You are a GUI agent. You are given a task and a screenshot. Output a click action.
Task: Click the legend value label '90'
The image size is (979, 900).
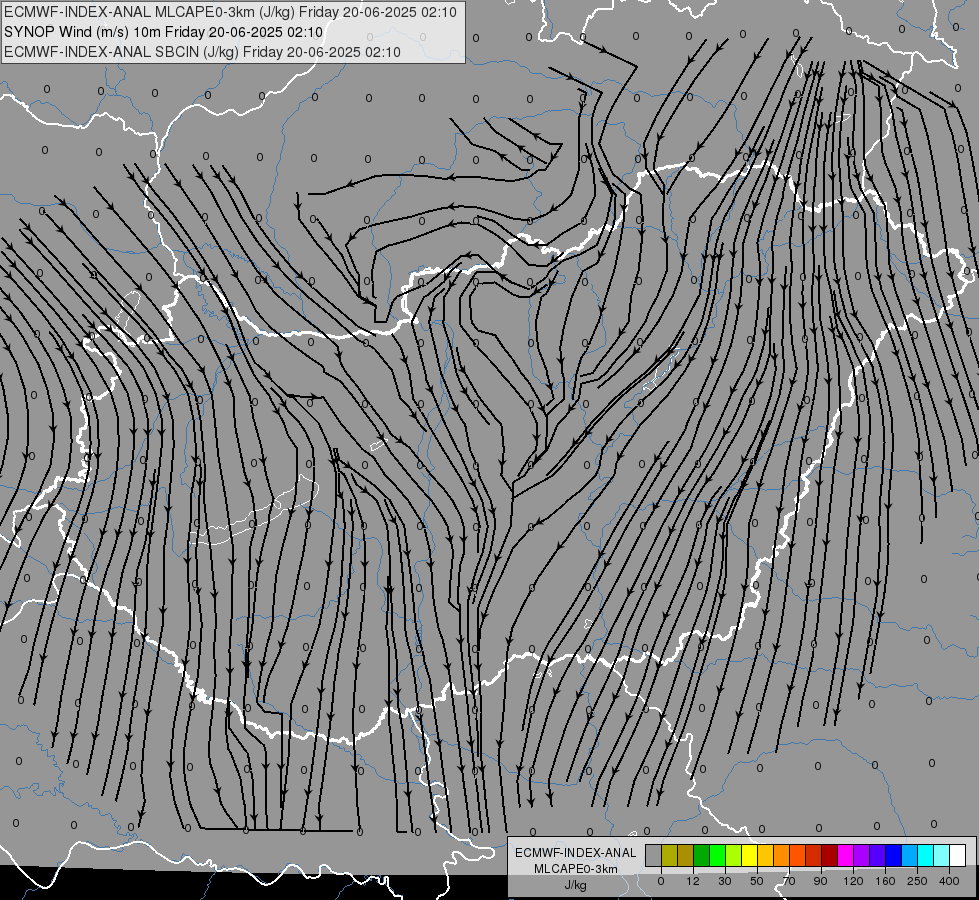click(820, 881)
